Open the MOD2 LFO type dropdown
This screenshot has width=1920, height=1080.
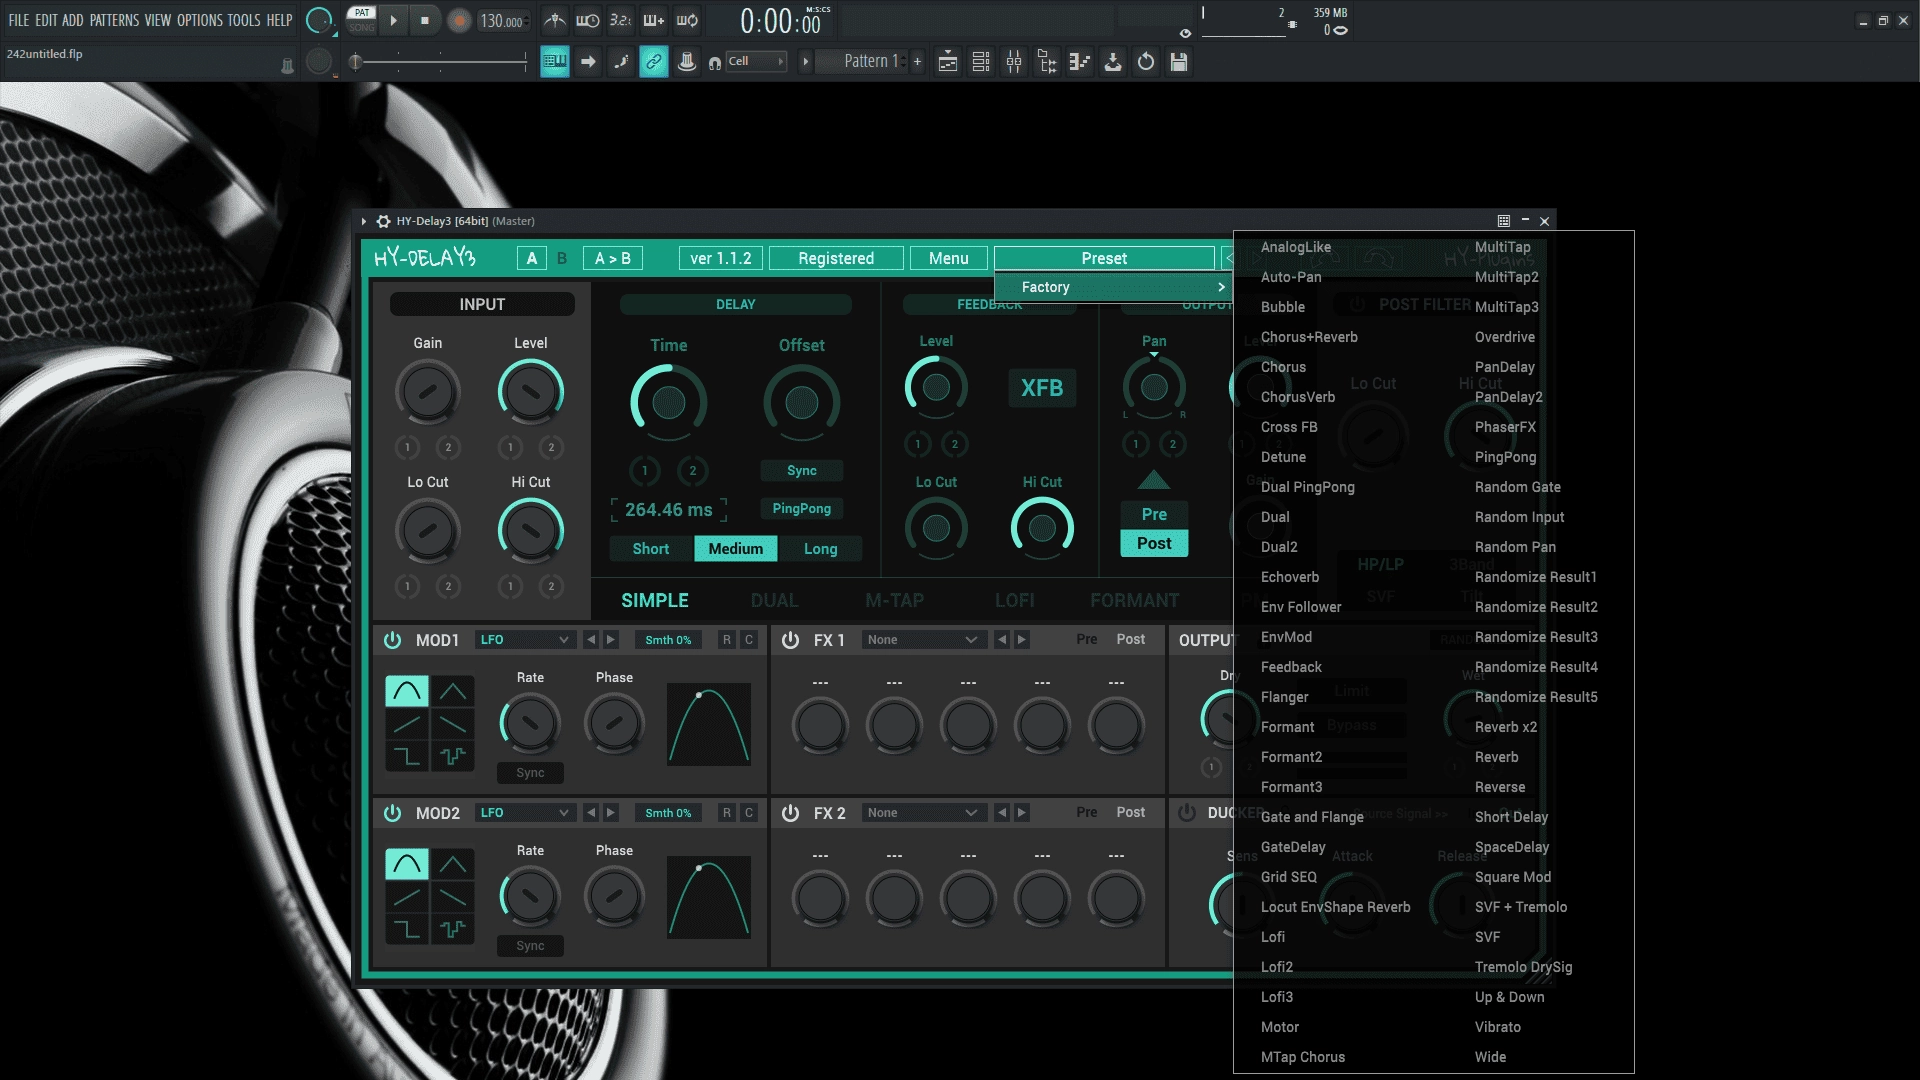tap(524, 813)
